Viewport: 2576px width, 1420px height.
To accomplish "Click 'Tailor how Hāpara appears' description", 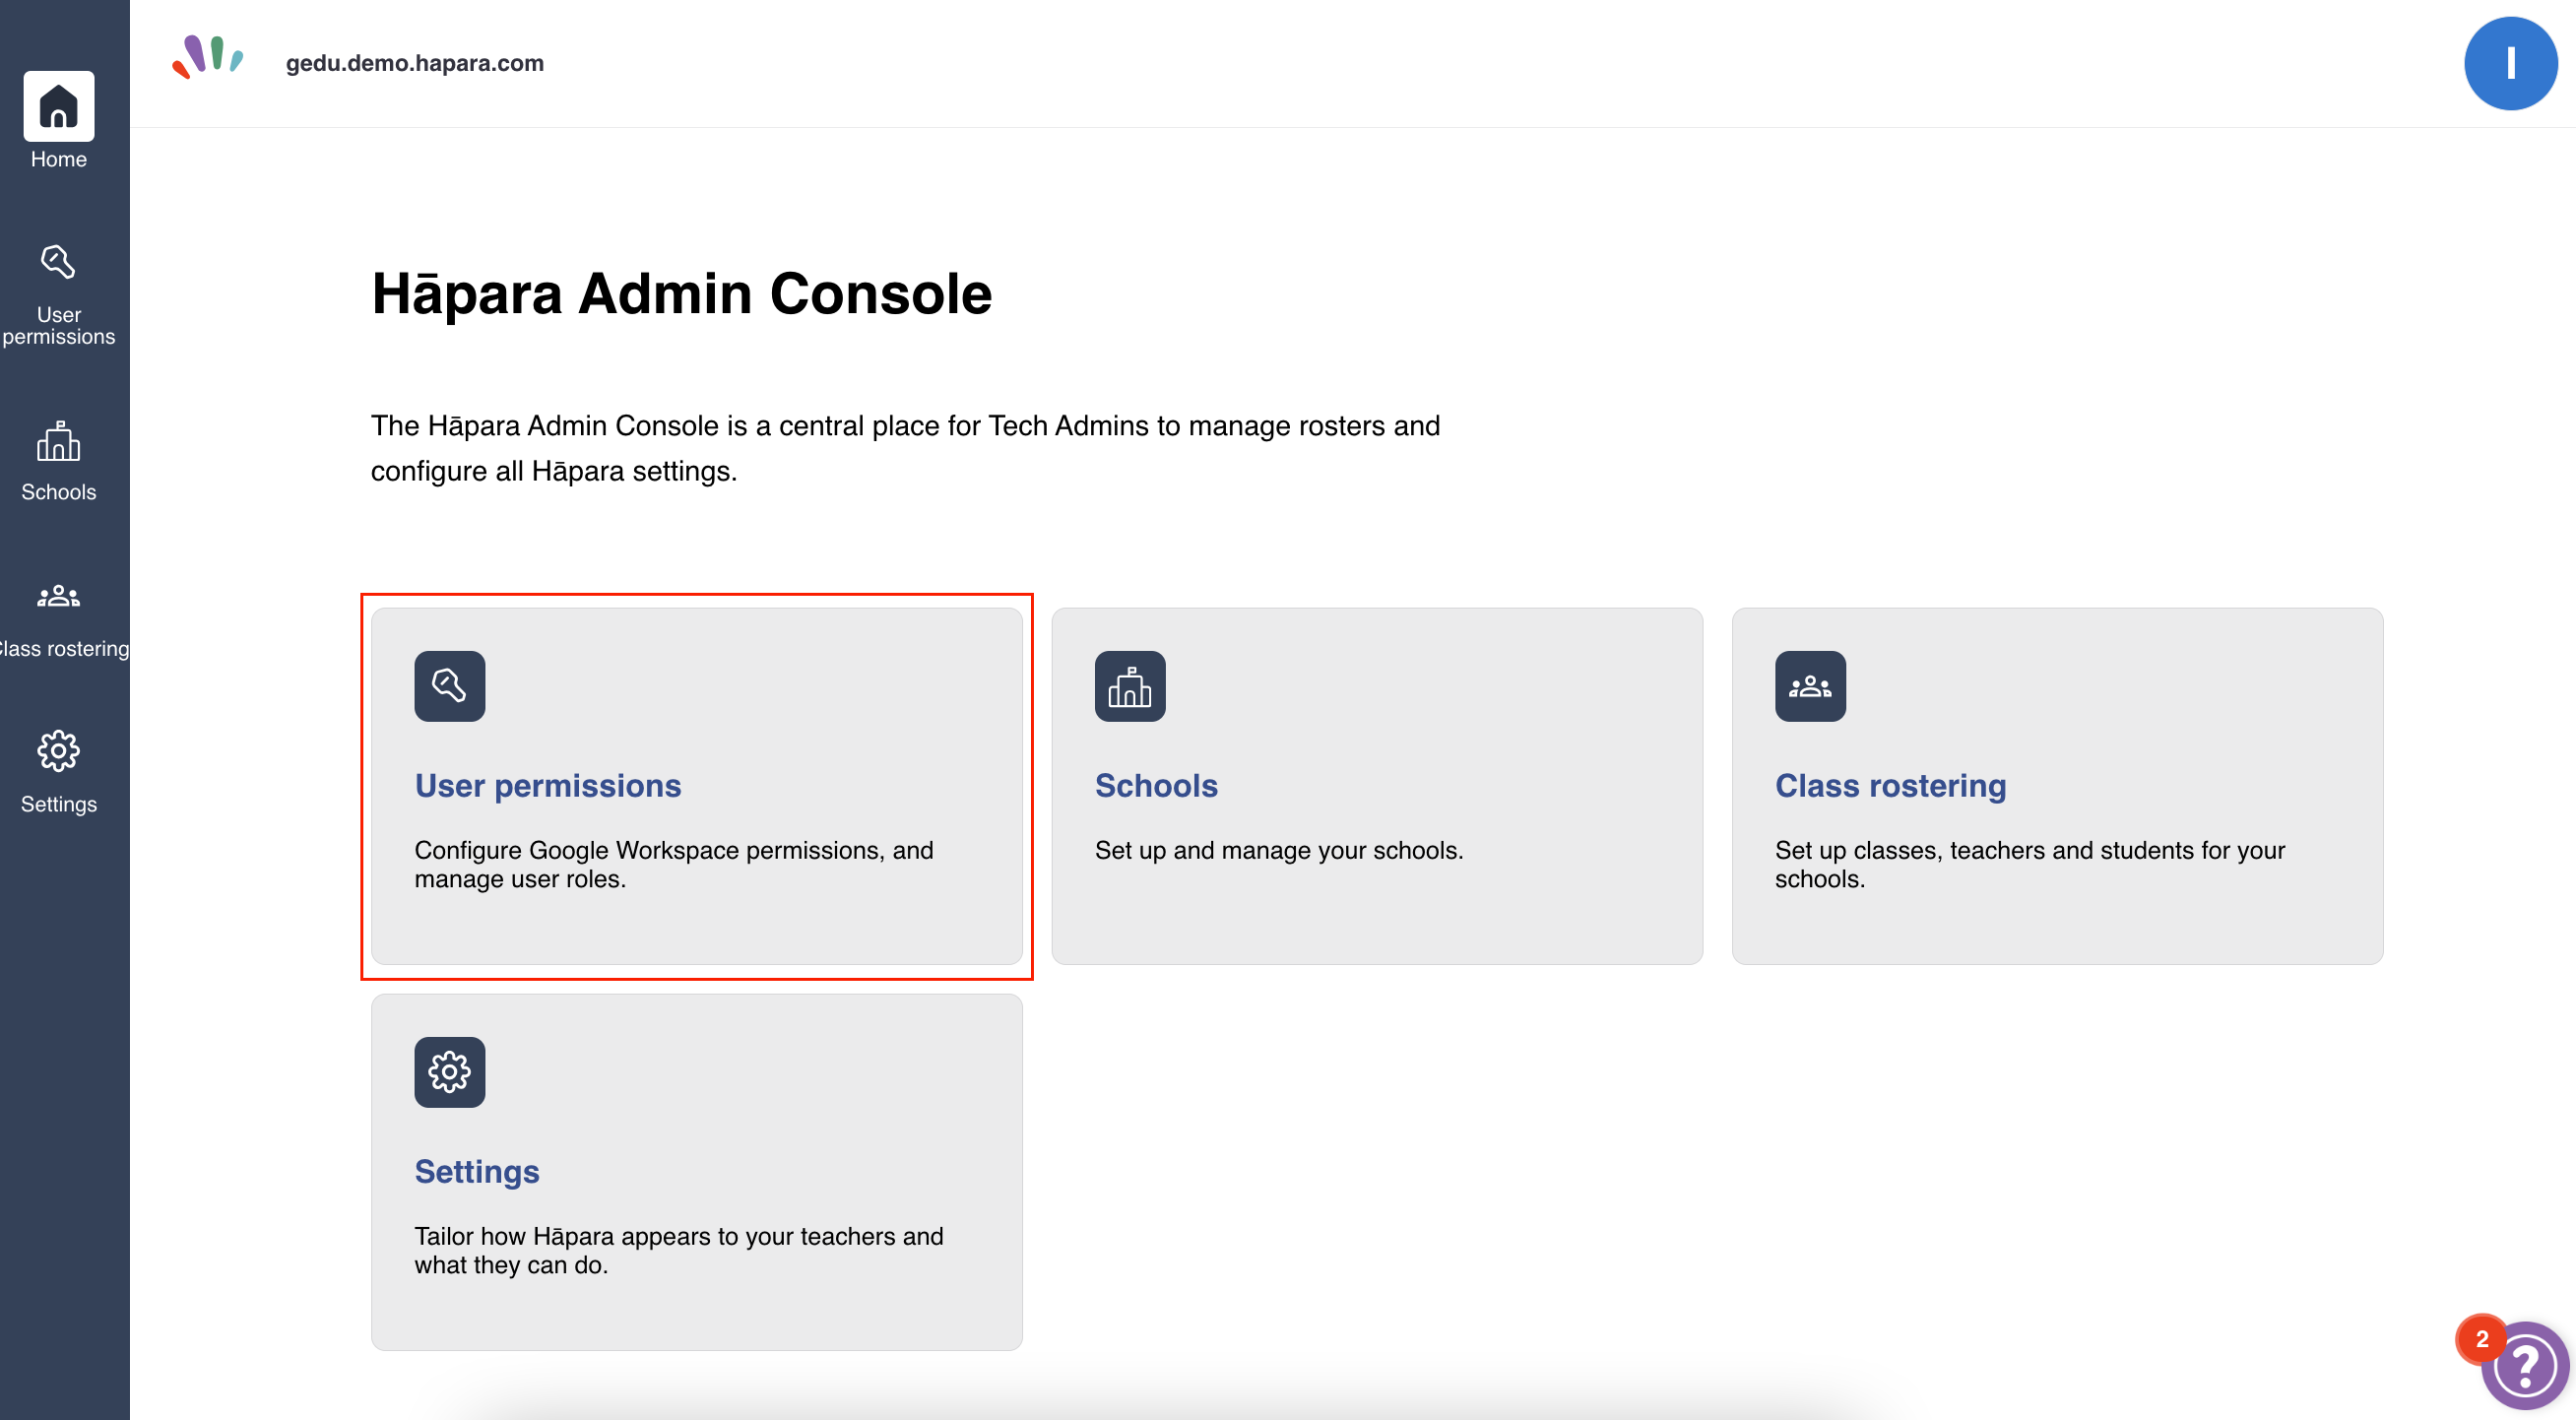I will pos(679,1251).
